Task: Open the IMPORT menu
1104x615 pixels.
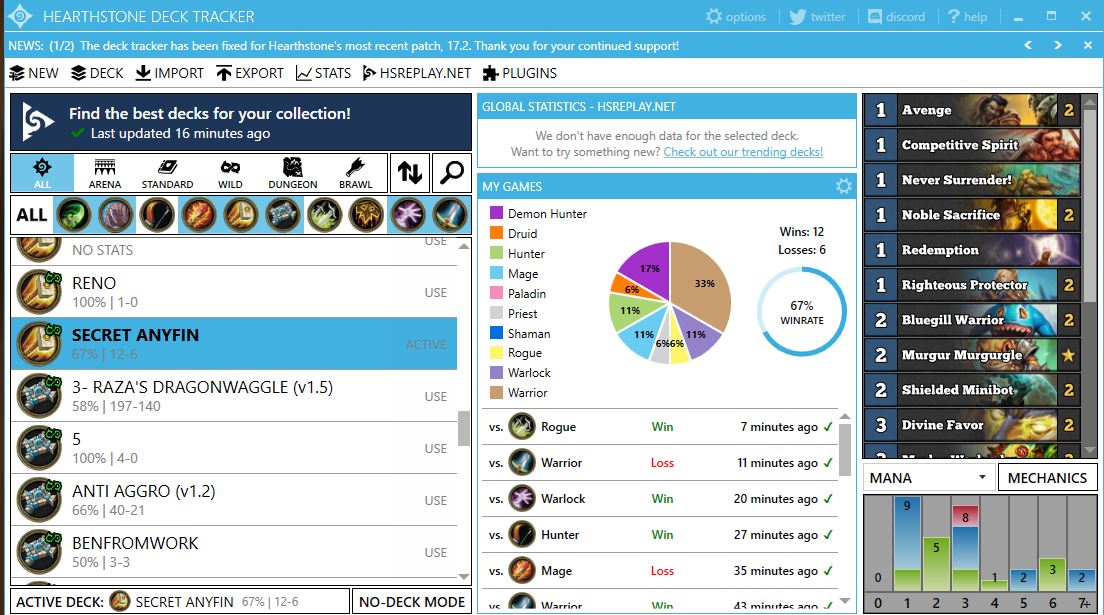Action: [169, 73]
